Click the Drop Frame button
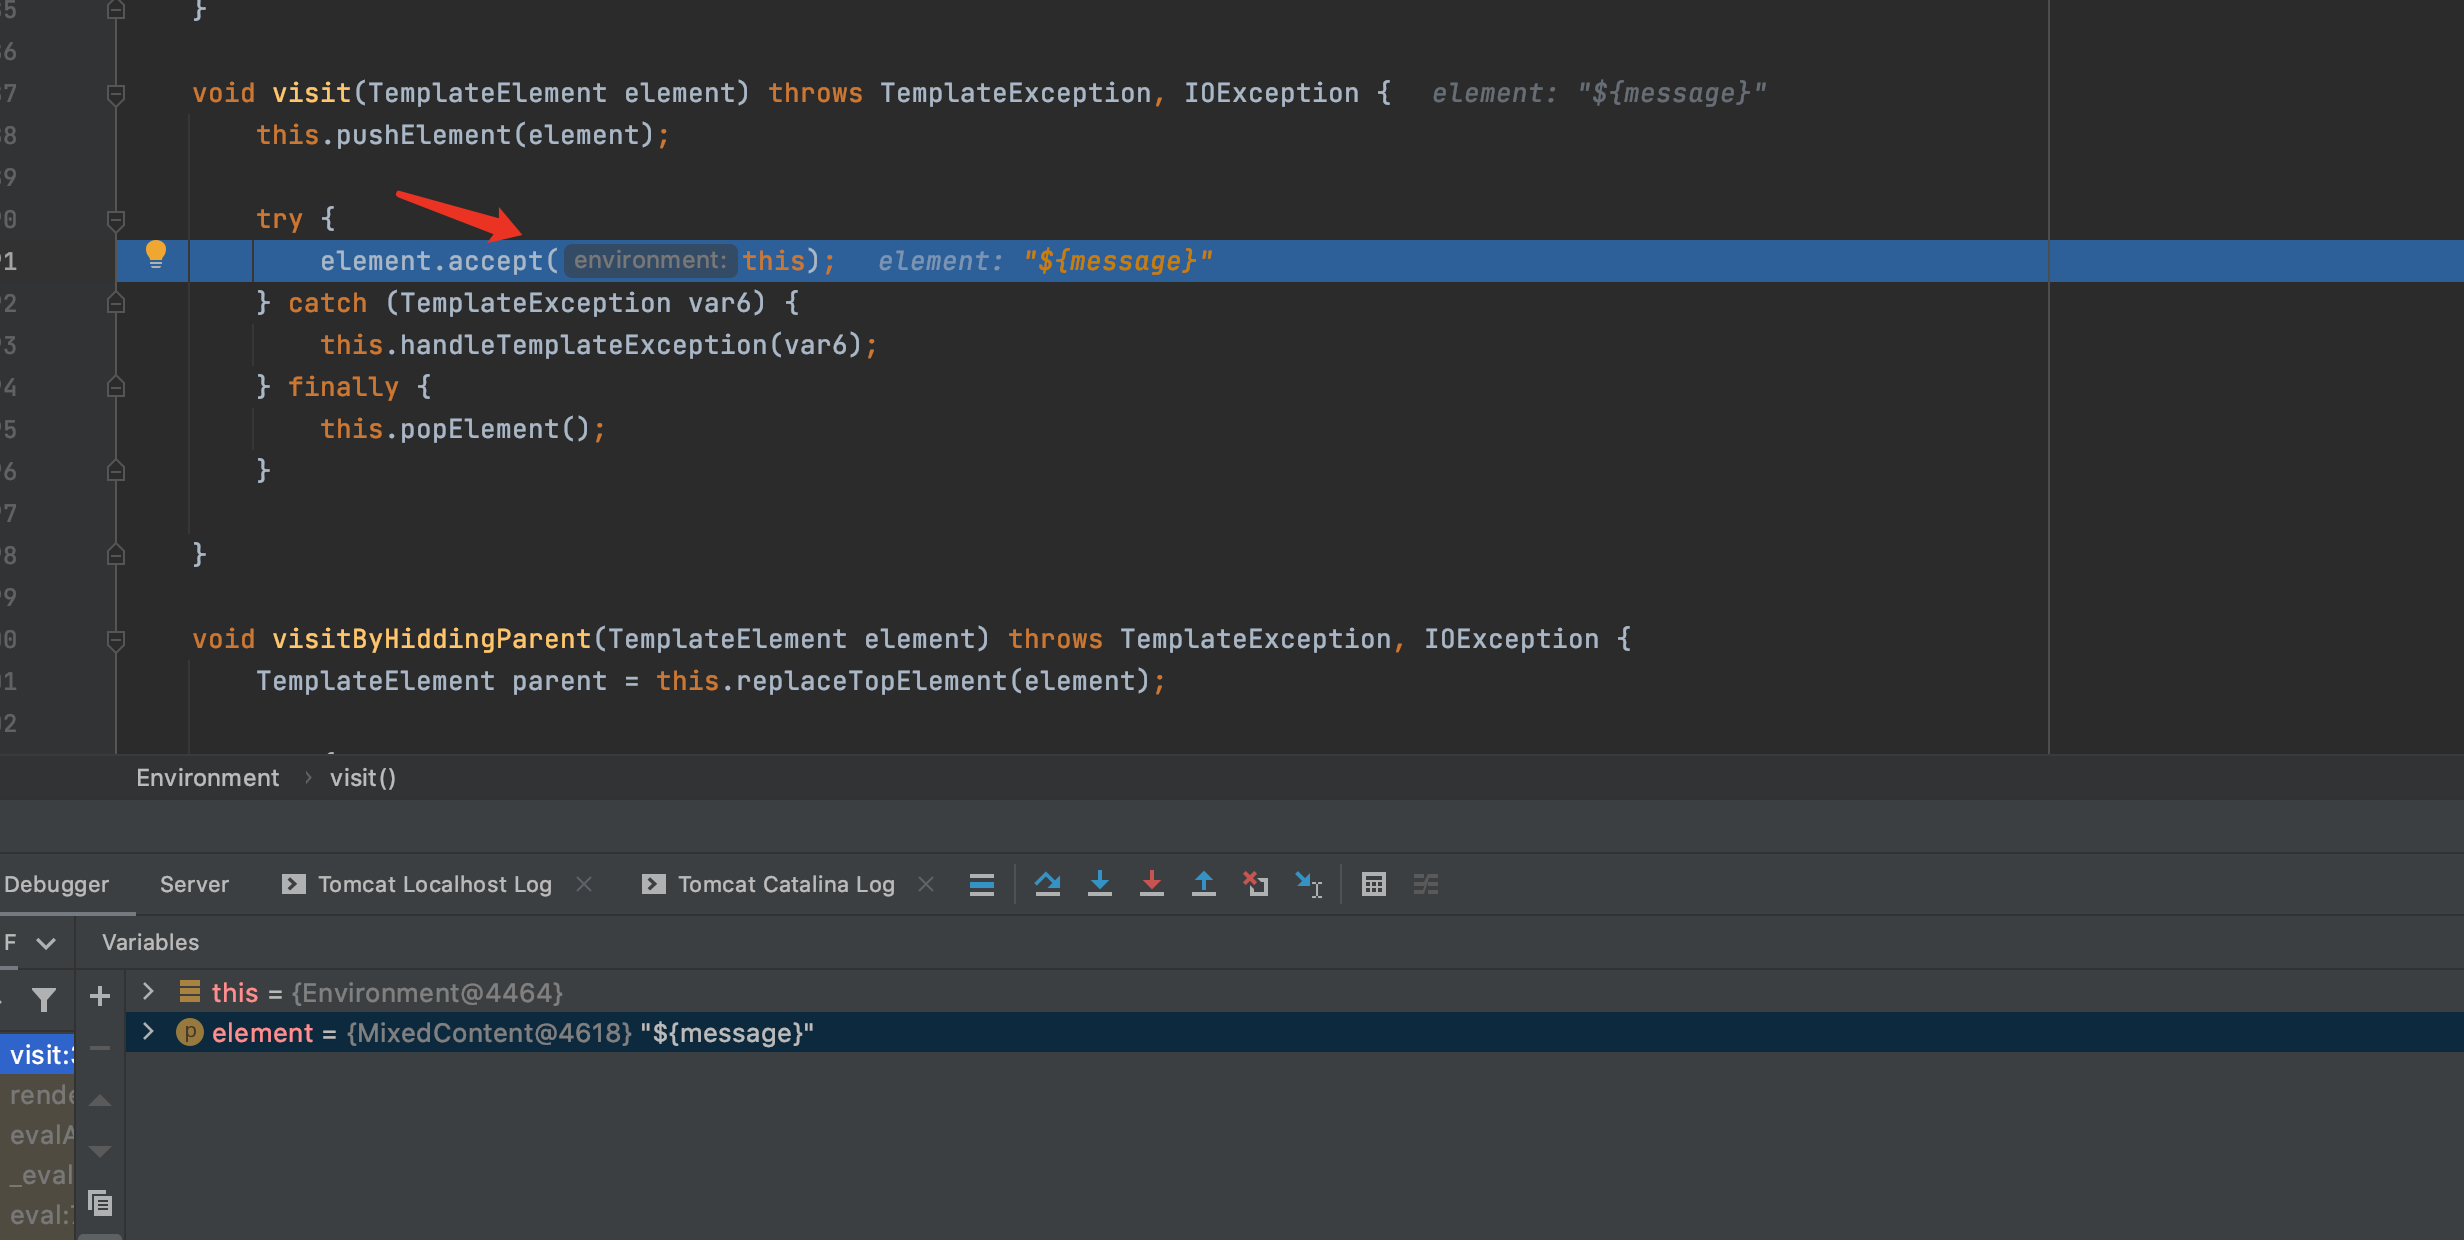This screenshot has height=1240, width=2464. click(1256, 884)
